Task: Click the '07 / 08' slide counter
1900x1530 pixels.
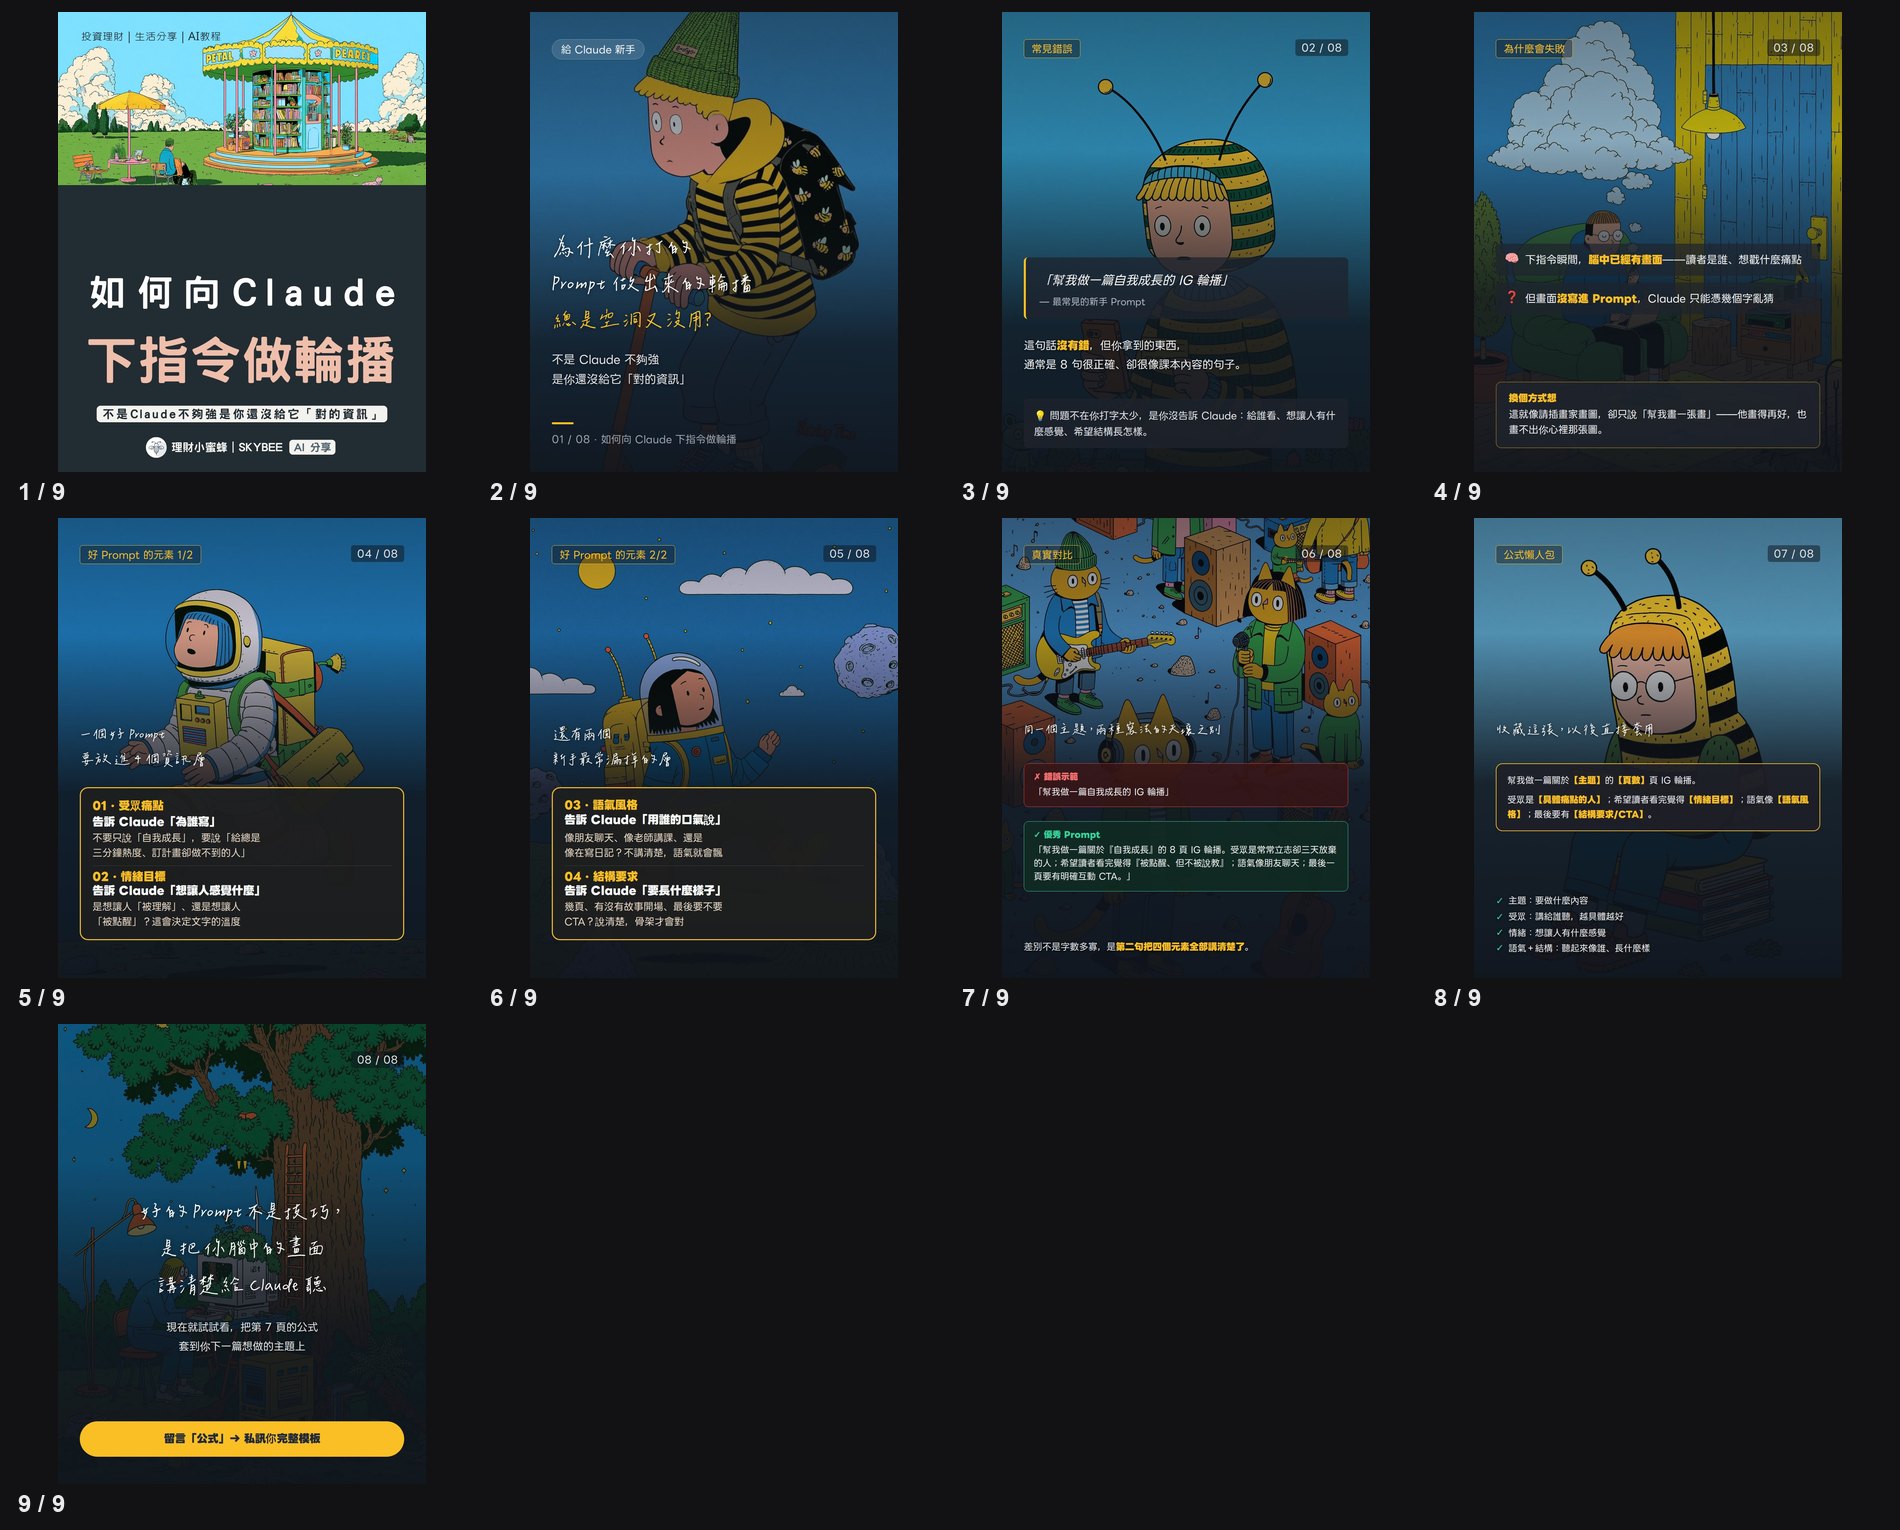Action: pos(1794,554)
